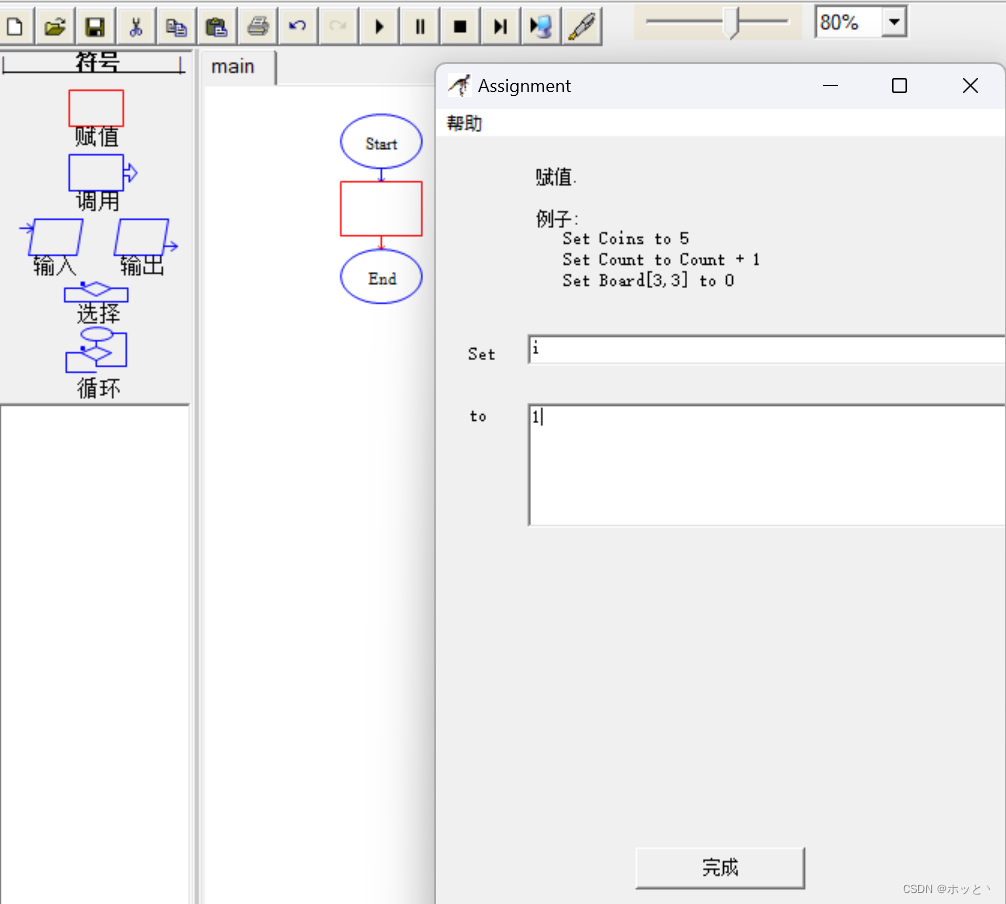Click the Assignment dialog title icon

coord(459,85)
